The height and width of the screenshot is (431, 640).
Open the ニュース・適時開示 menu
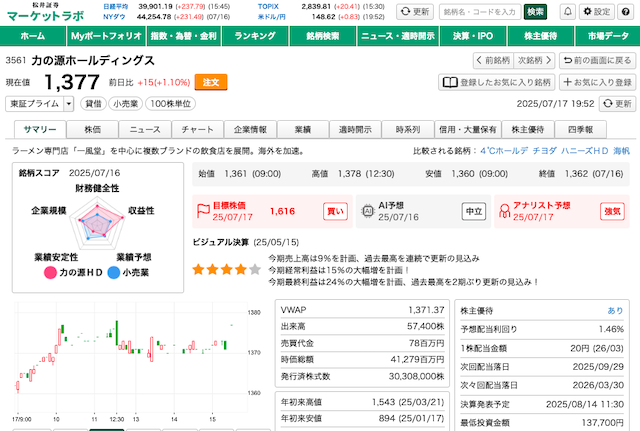coord(398,36)
